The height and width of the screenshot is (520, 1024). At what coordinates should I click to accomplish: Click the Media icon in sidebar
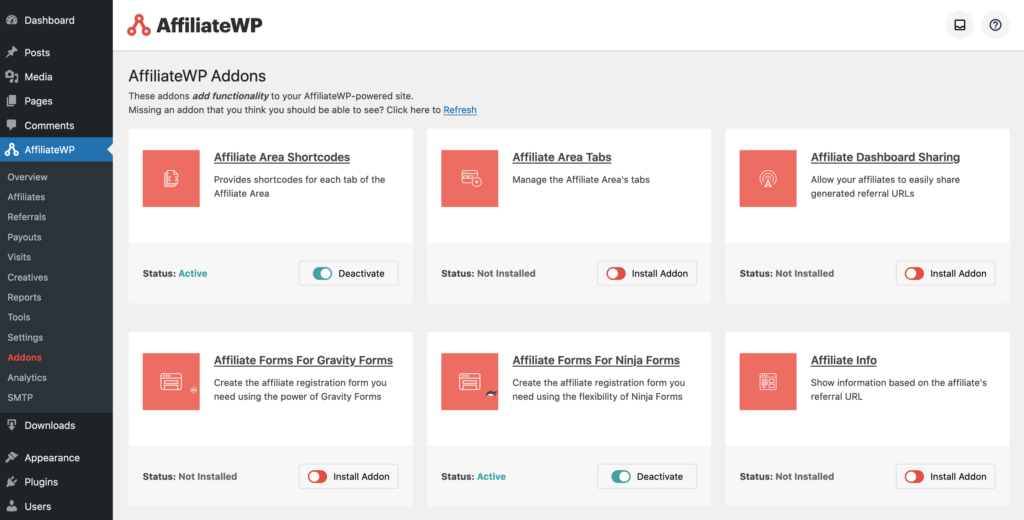point(11,76)
